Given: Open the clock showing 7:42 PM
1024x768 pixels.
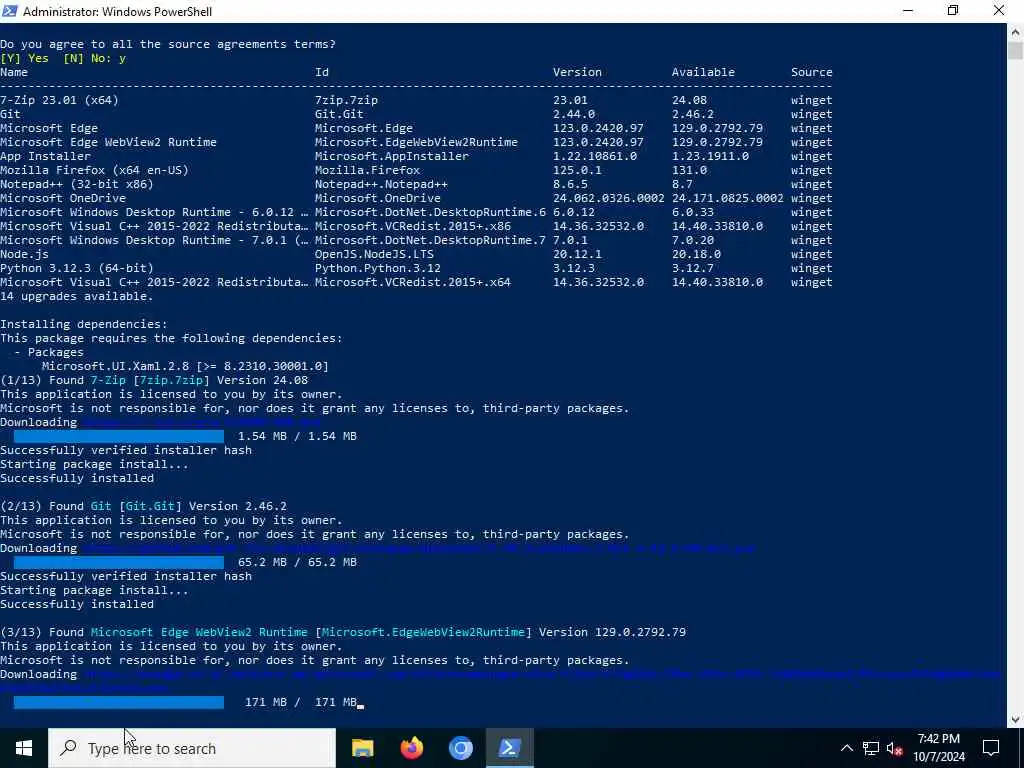Looking at the screenshot, I should click(939, 748).
